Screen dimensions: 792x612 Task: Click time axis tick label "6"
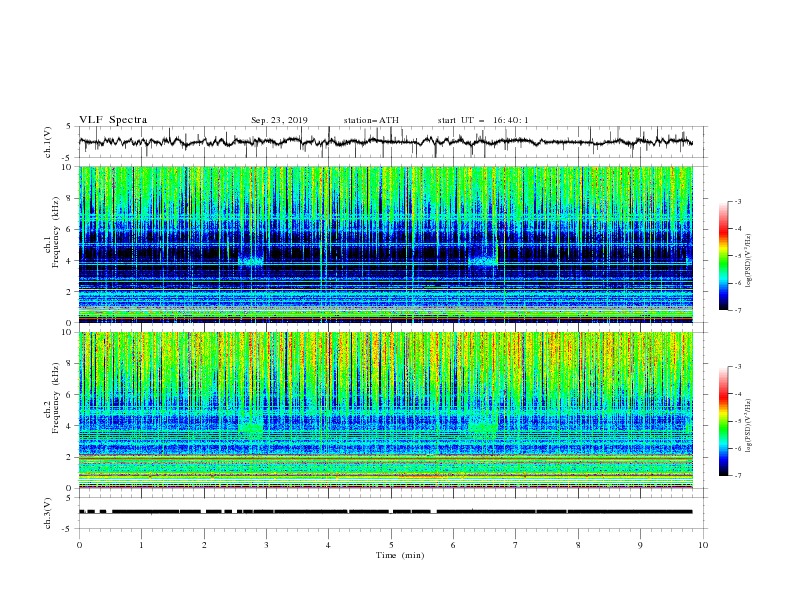click(x=454, y=545)
